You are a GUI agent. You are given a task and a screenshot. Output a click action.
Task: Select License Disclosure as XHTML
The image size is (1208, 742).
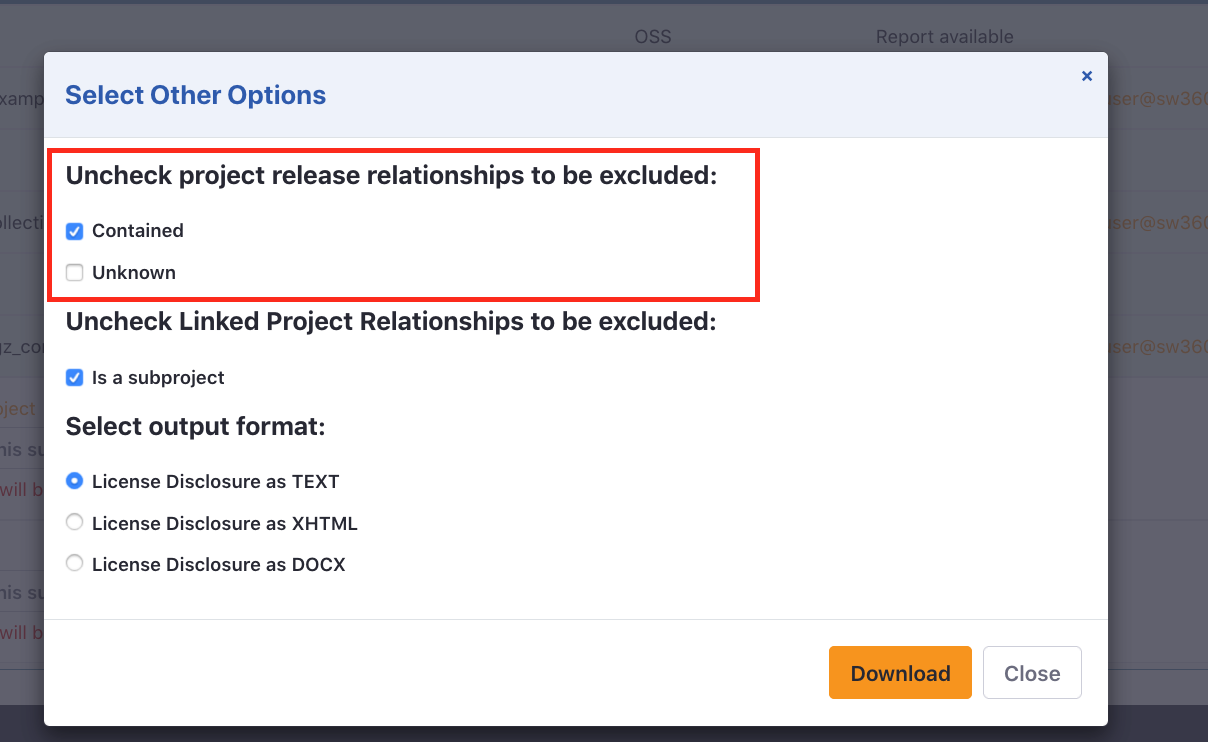(x=74, y=522)
